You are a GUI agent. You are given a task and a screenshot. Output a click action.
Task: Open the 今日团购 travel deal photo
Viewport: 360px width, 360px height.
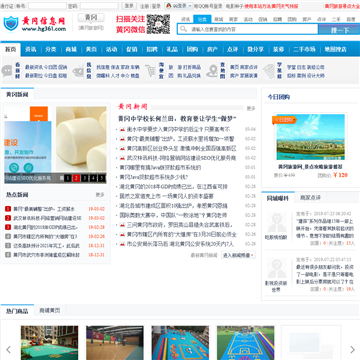click(x=310, y=137)
